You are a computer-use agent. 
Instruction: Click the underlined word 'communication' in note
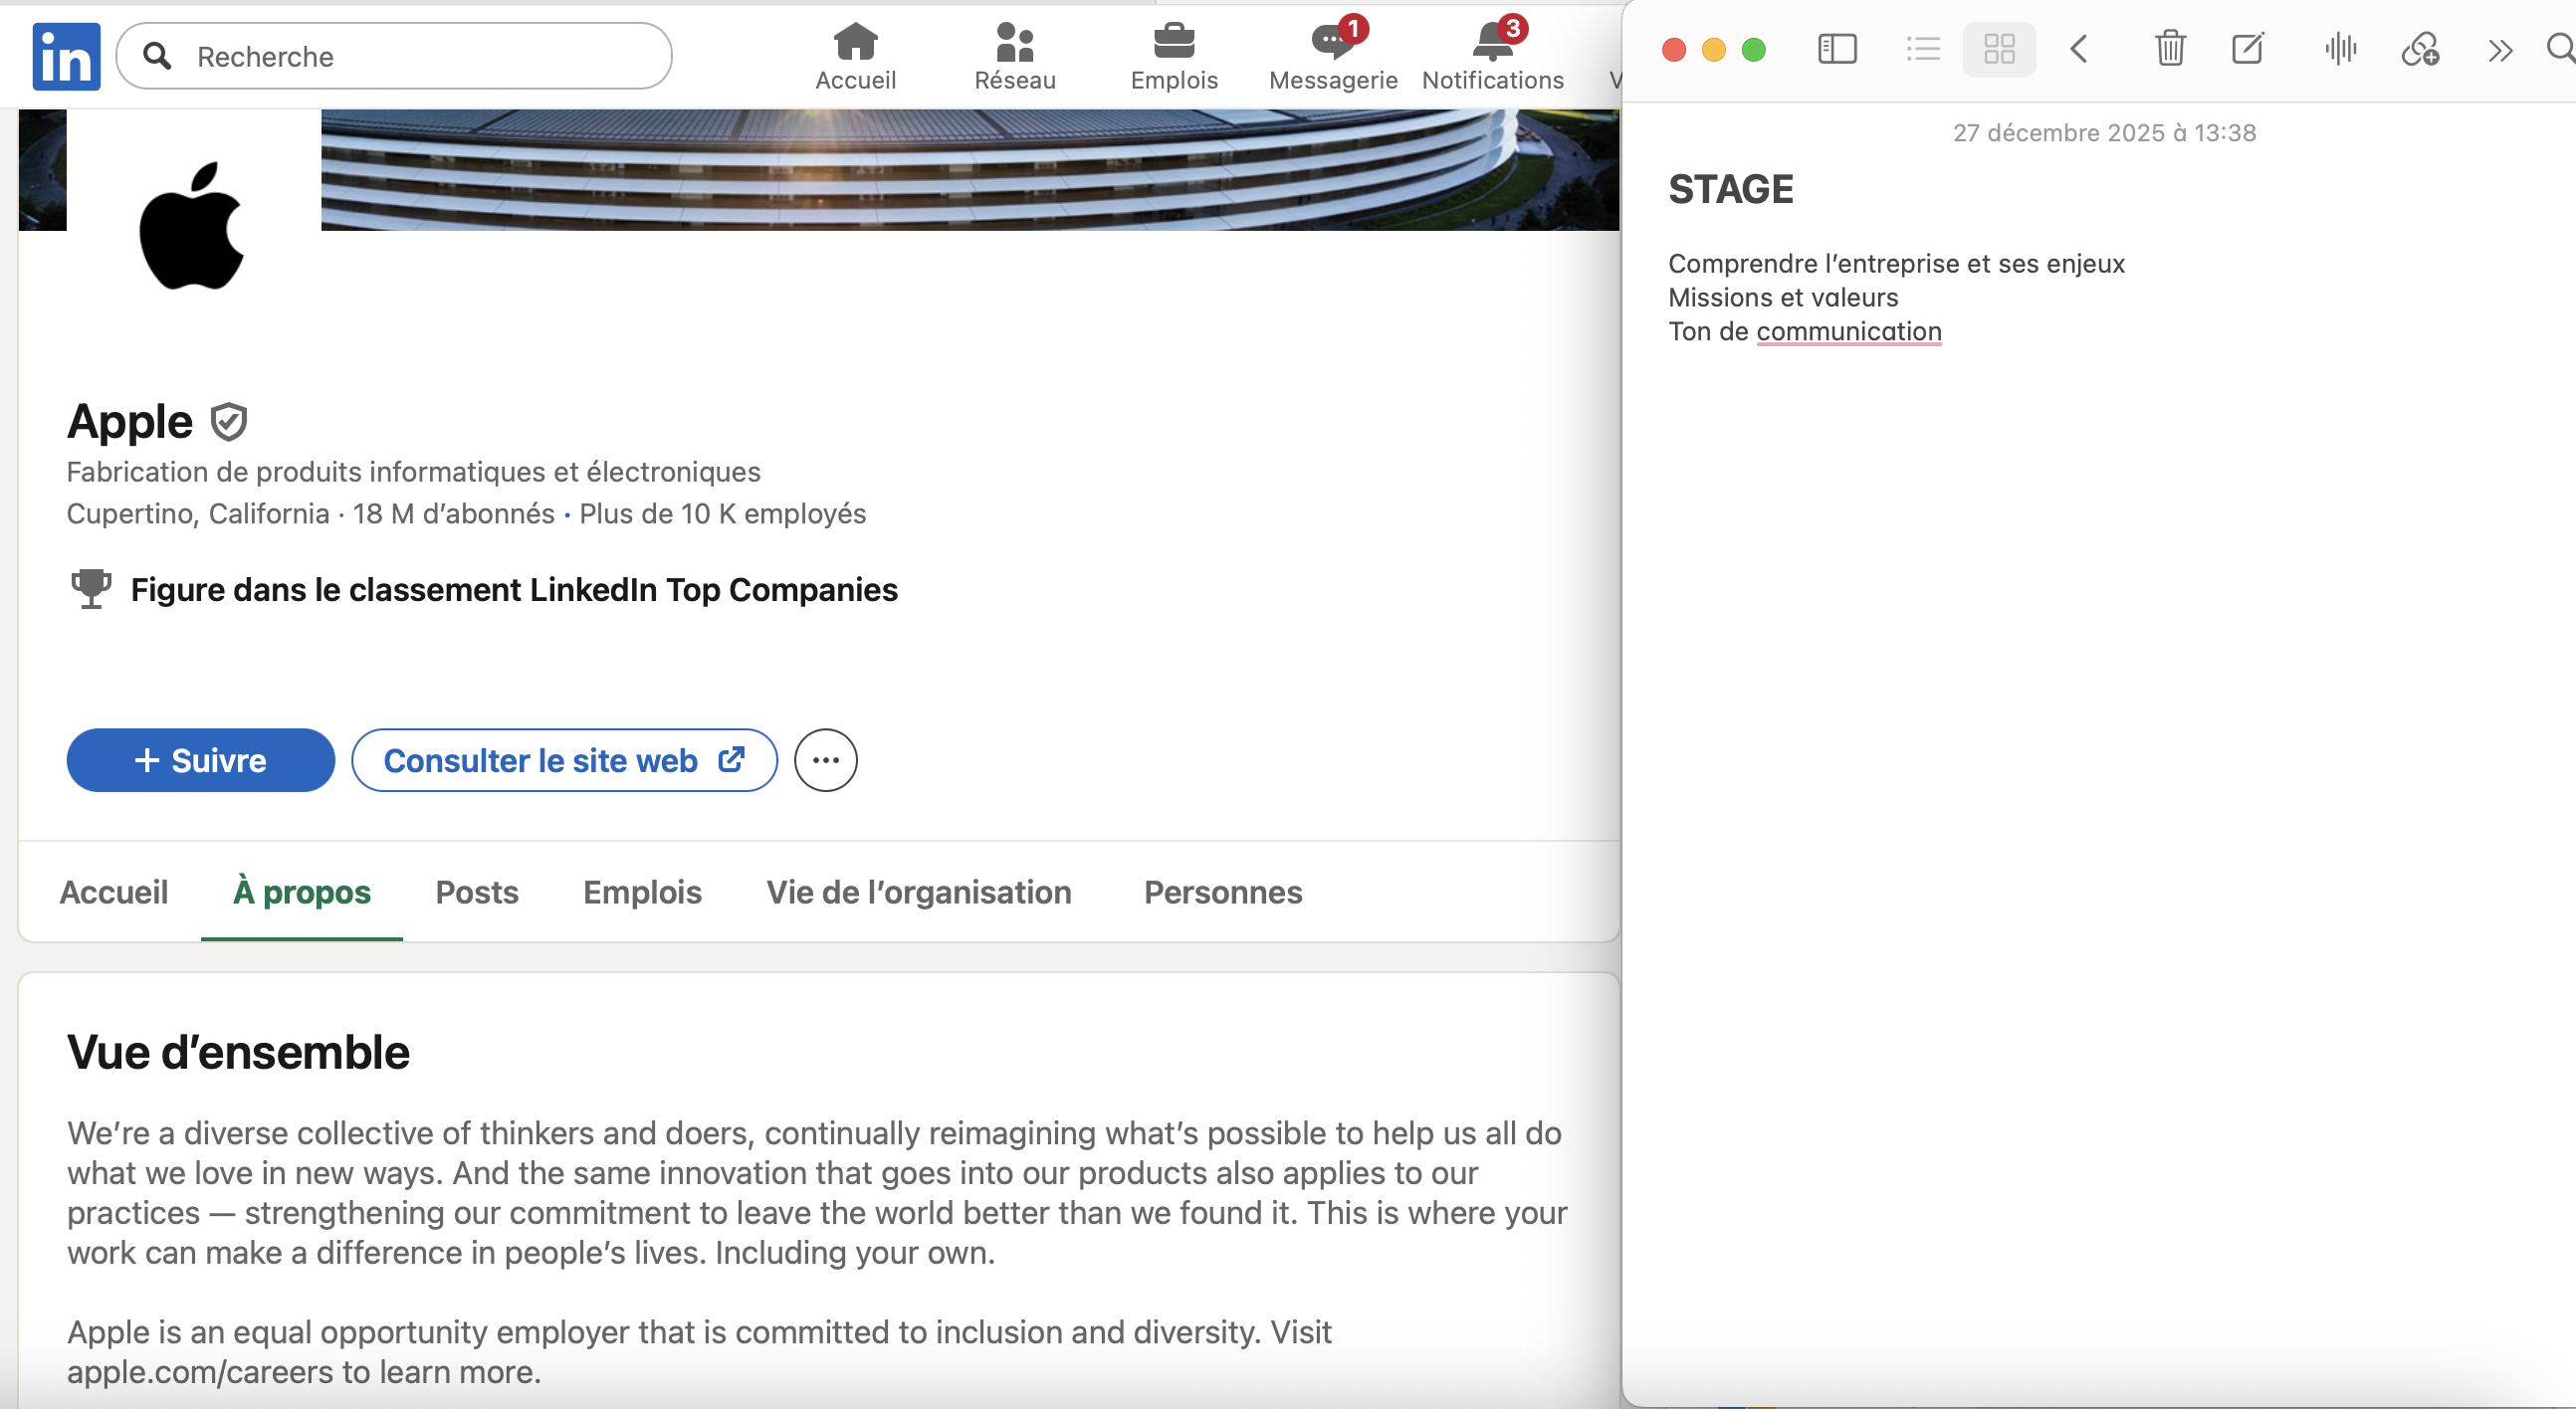pyautogui.click(x=1849, y=332)
